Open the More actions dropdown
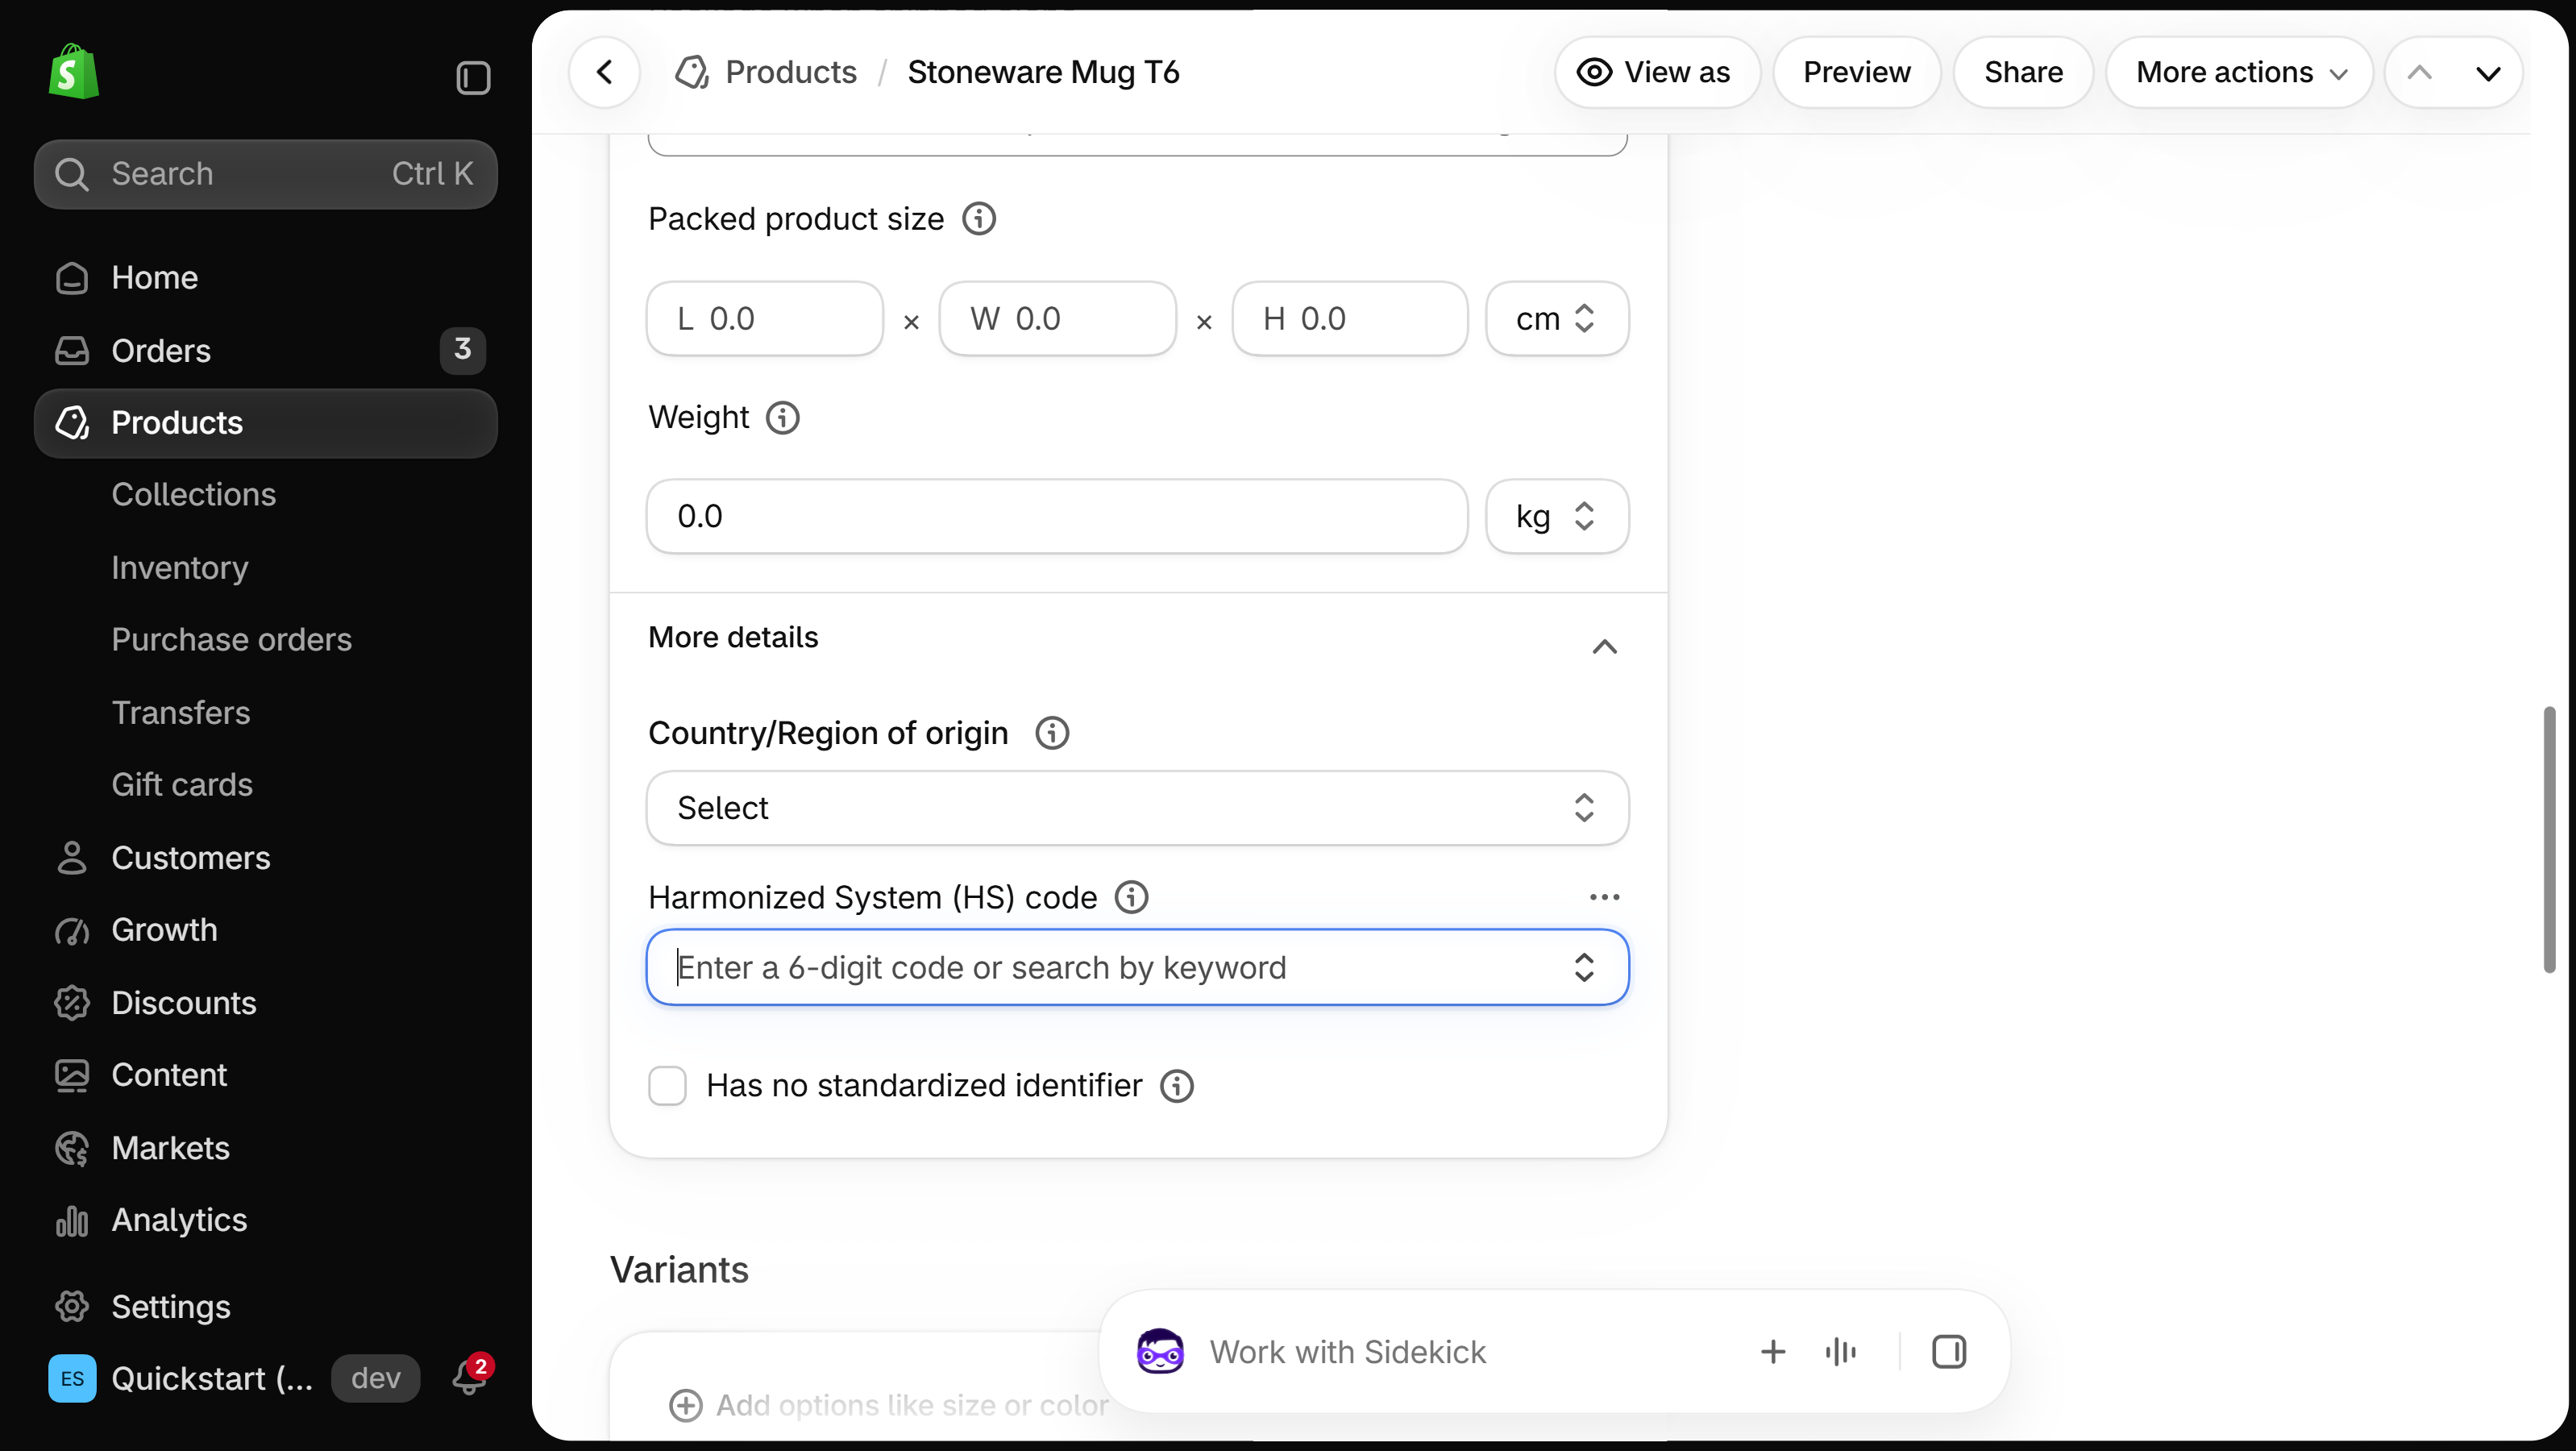 click(2240, 72)
